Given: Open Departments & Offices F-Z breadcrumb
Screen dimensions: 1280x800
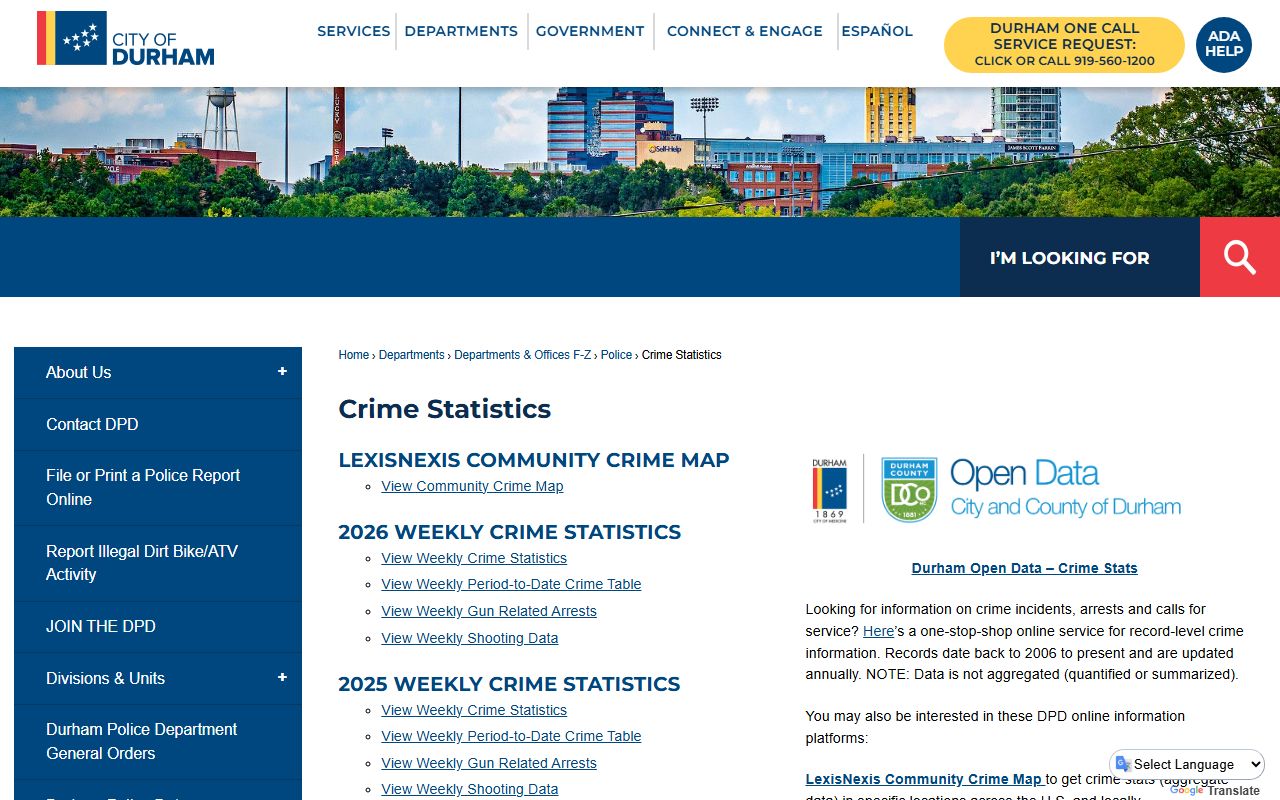Looking at the screenshot, I should tap(522, 355).
